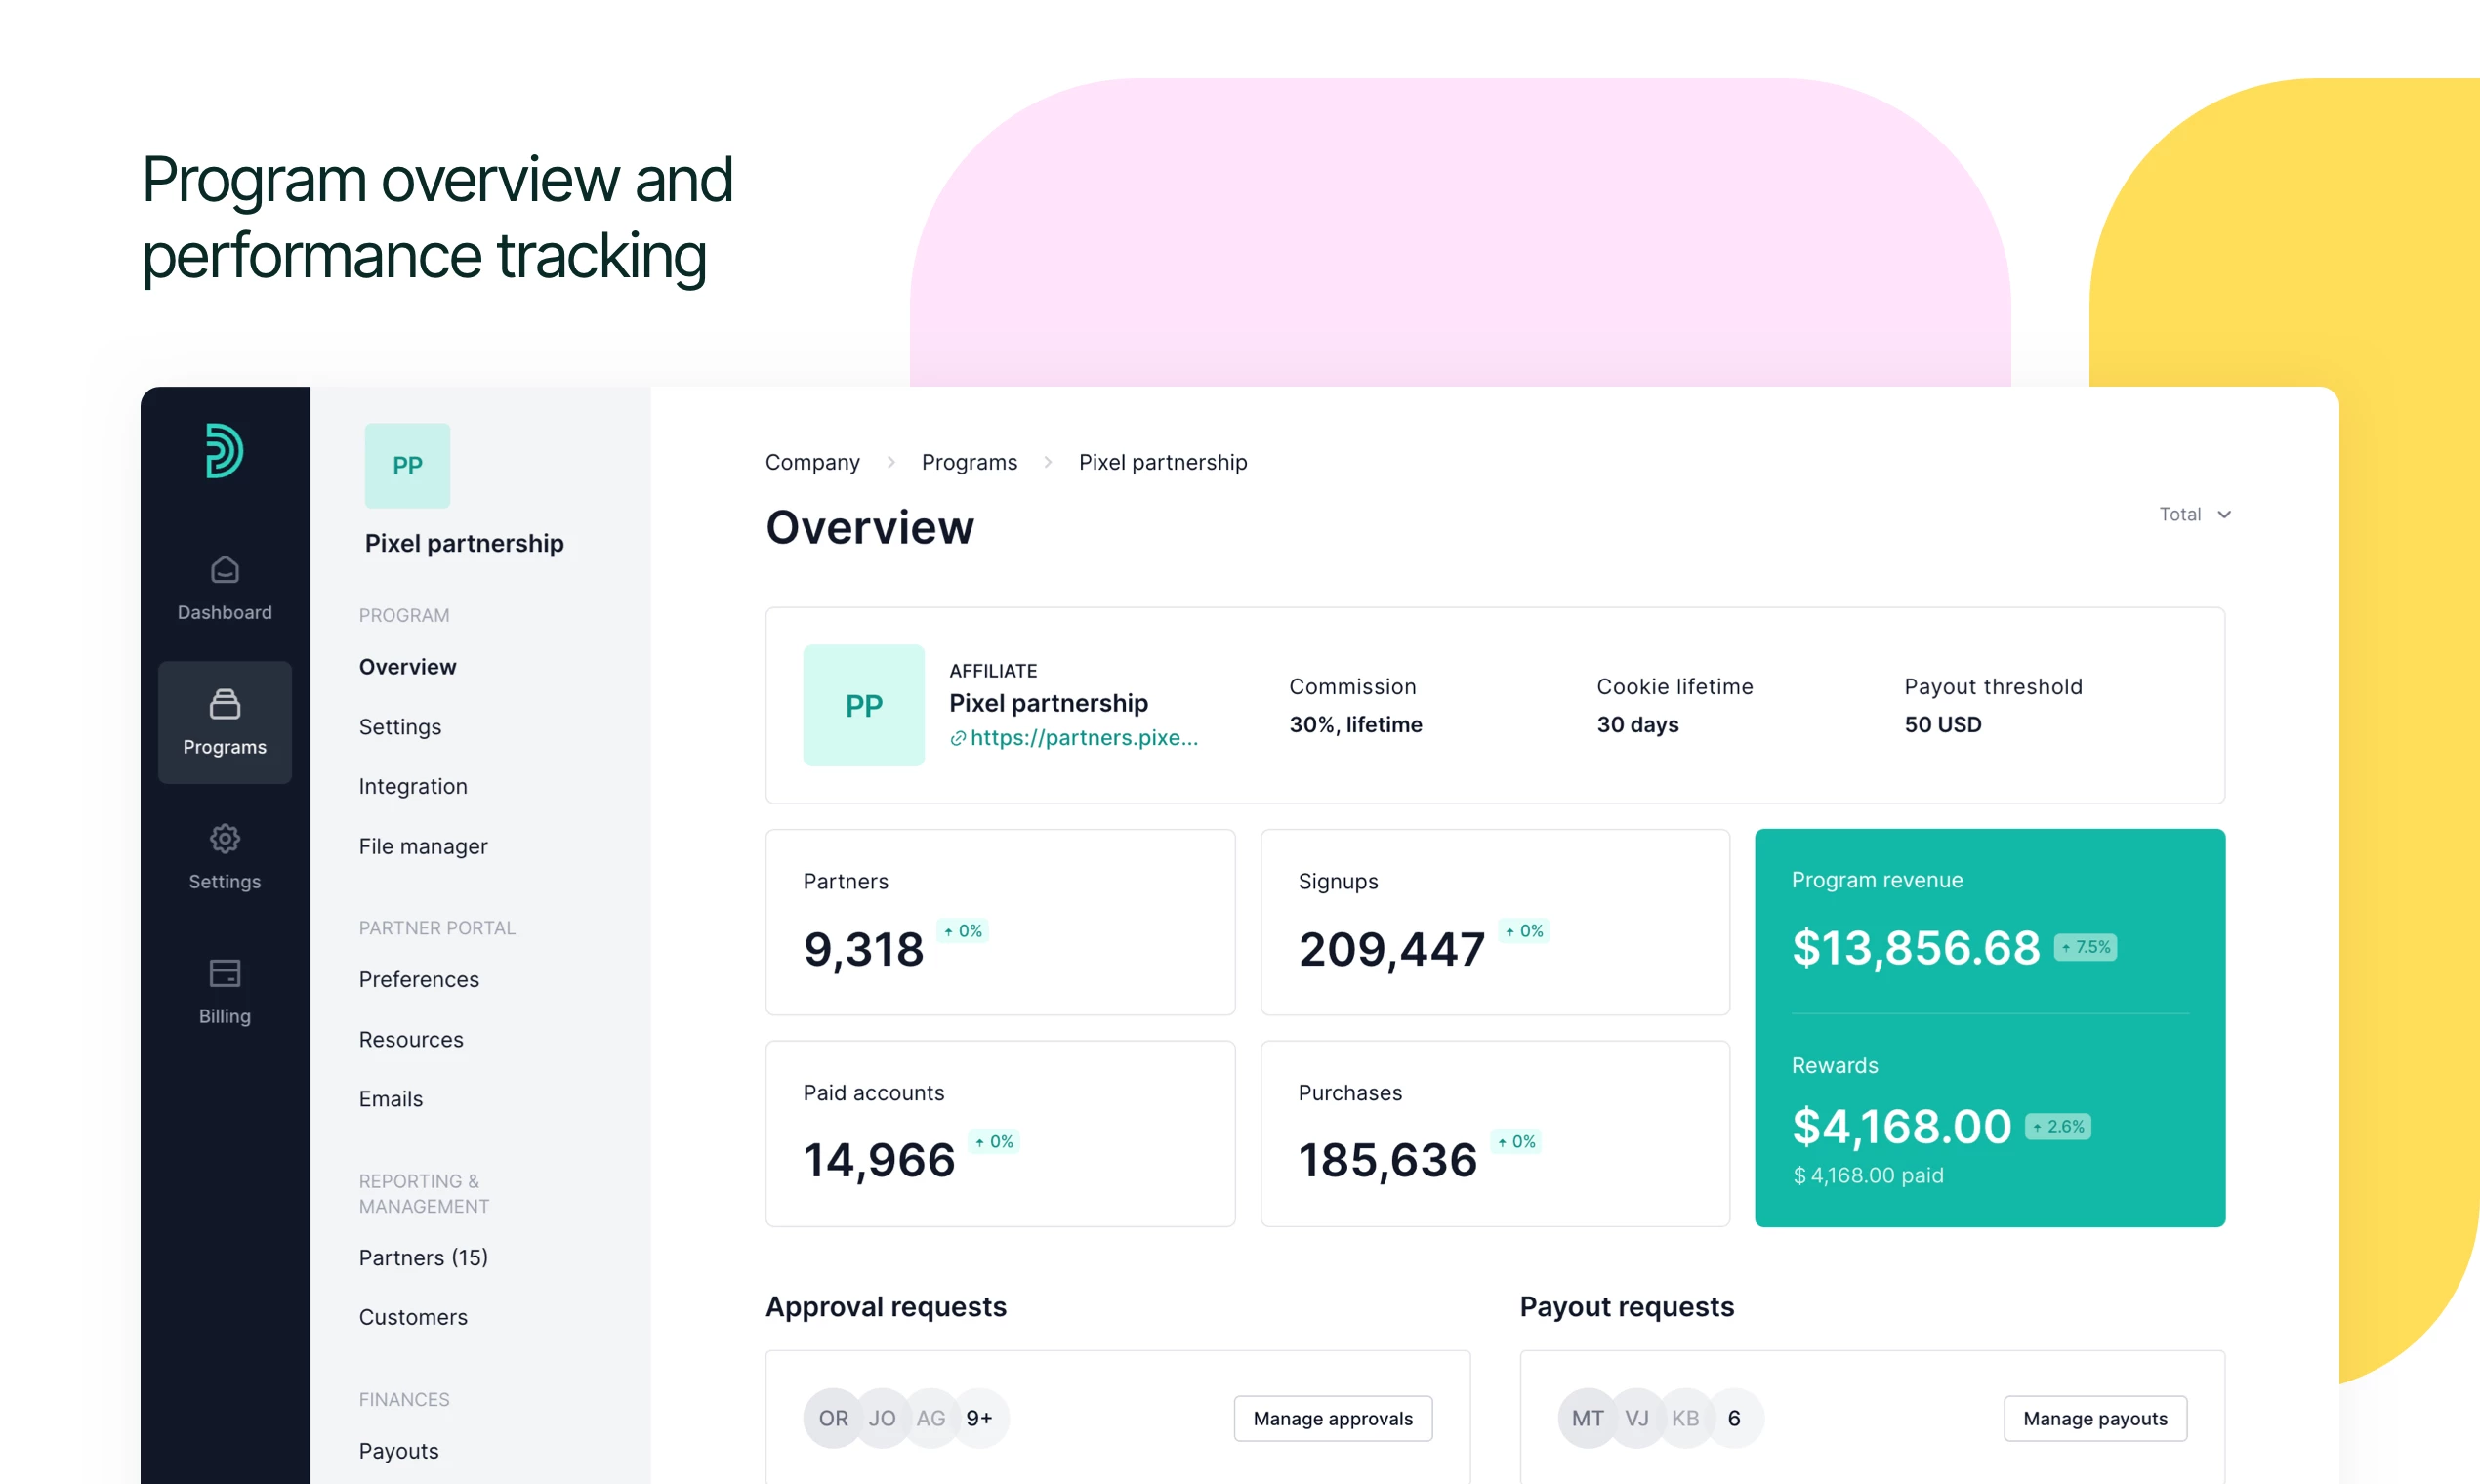Open Partners (15) in reporting section

coord(423,1257)
